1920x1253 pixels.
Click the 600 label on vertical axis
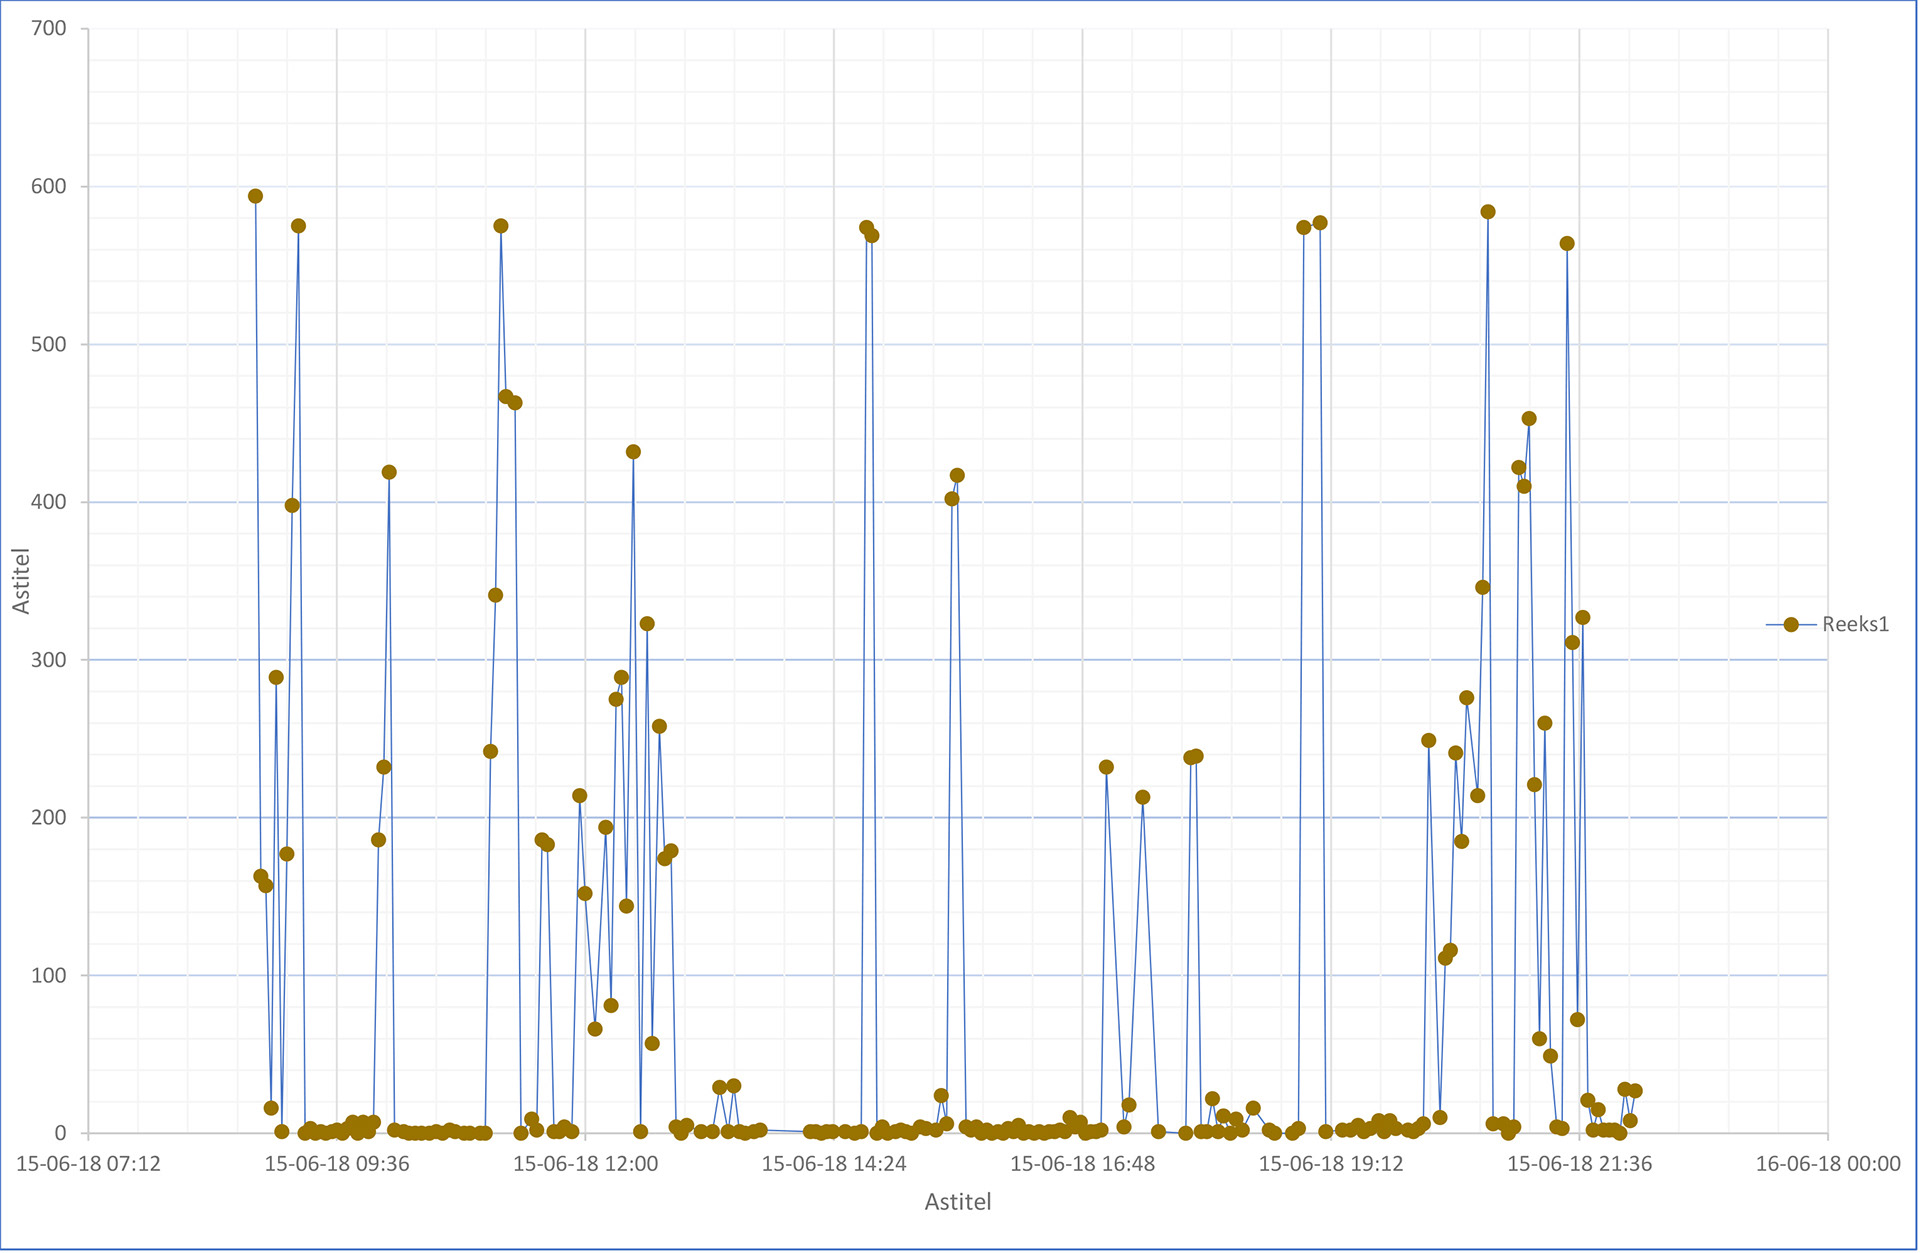click(x=48, y=187)
